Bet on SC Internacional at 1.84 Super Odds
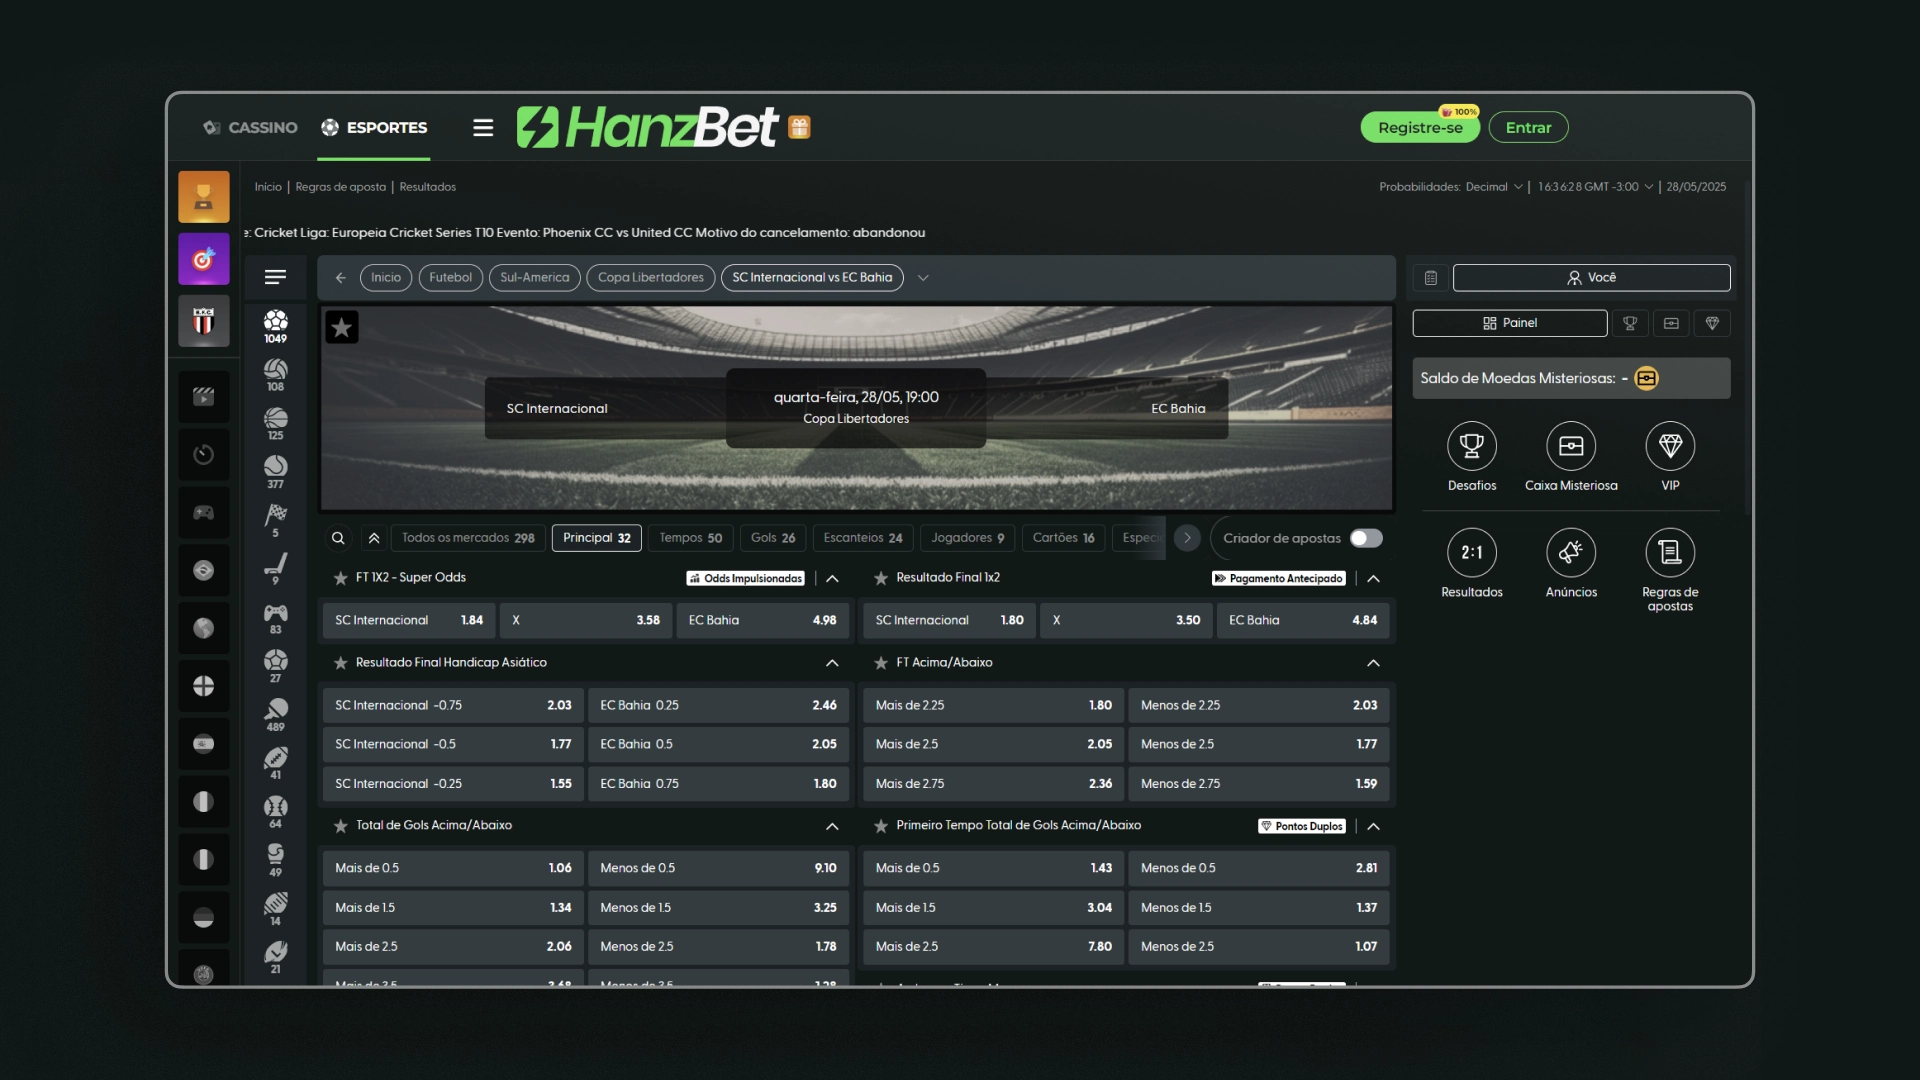 [409, 621]
